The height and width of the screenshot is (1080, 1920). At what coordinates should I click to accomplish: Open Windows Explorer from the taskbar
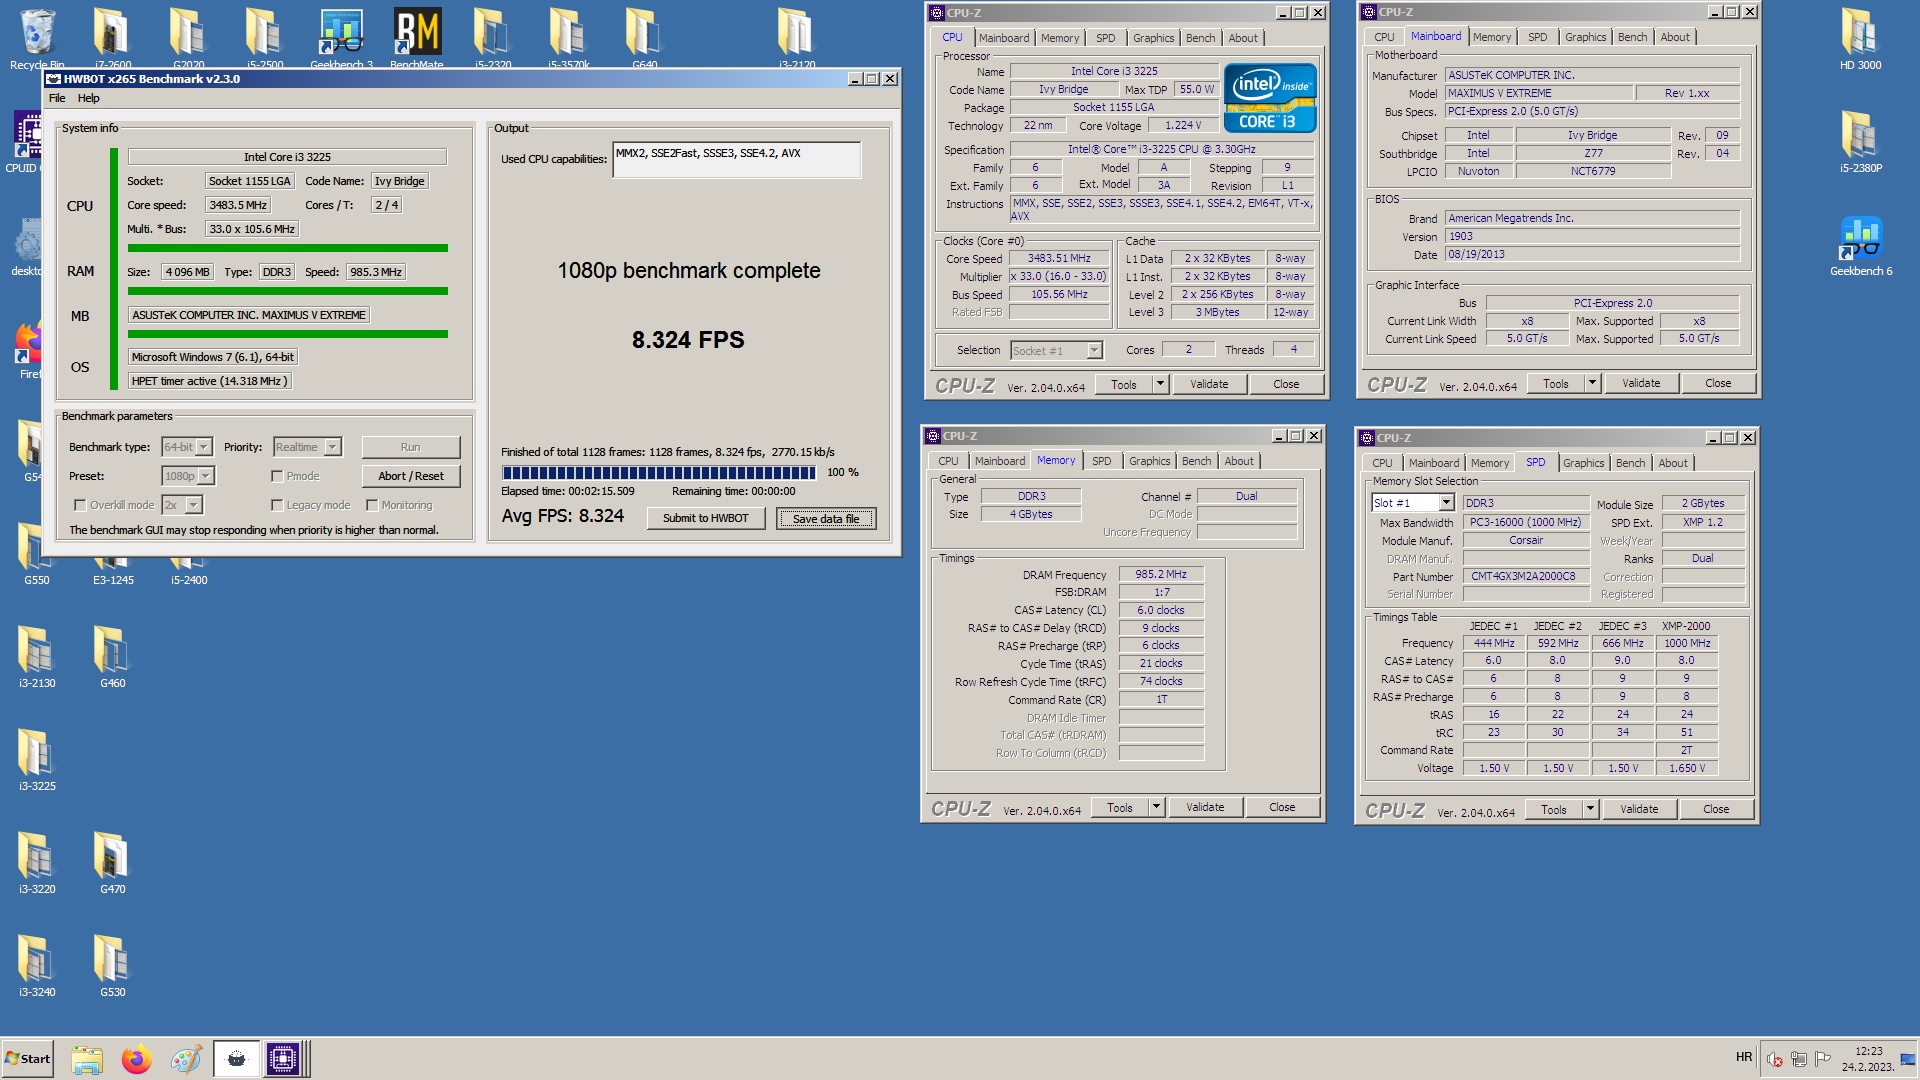[87, 1059]
